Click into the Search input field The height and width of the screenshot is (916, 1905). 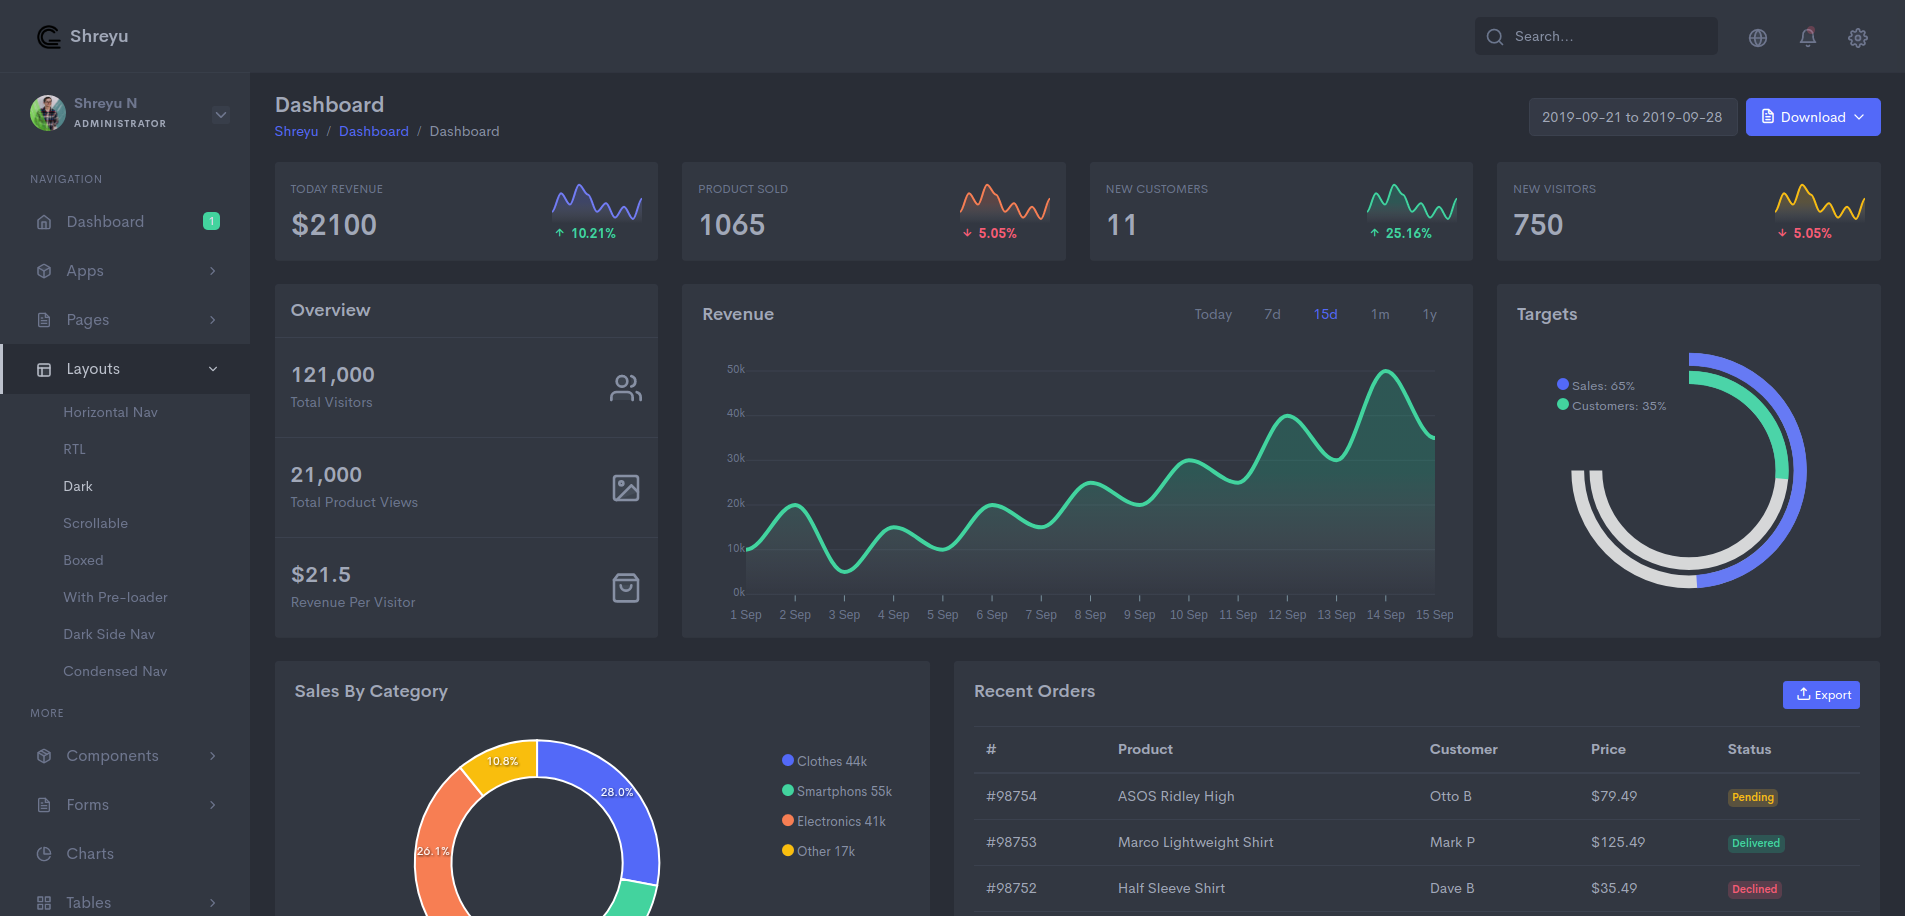(x=1596, y=36)
